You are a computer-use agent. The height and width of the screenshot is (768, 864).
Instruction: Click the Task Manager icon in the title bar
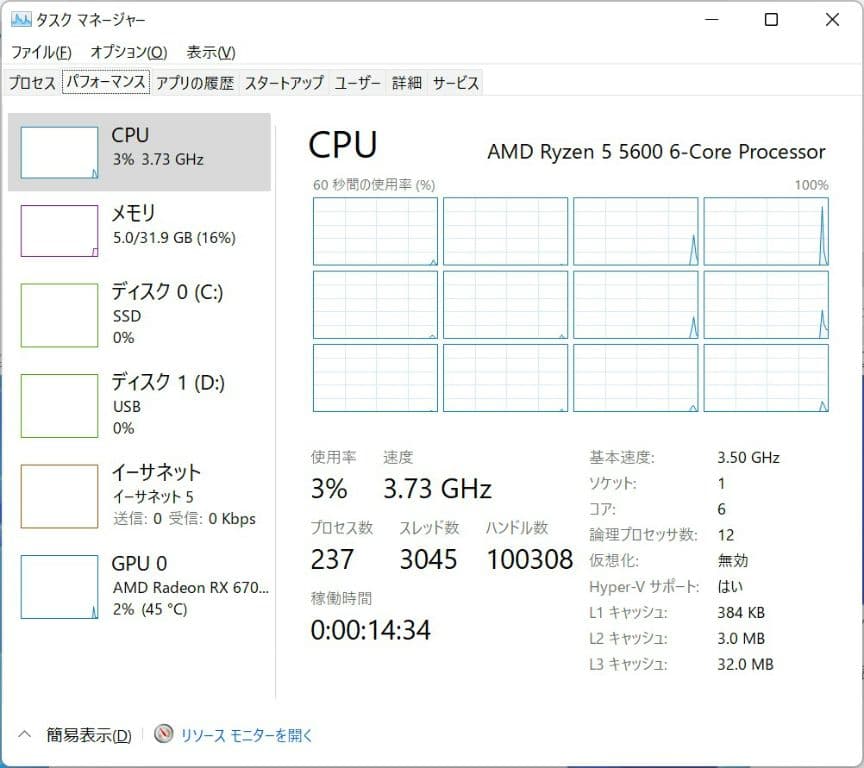[22, 19]
